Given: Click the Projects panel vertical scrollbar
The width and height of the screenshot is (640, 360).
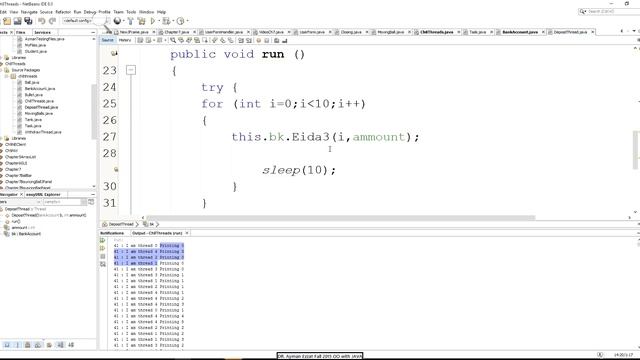Looking at the screenshot, I should (x=94, y=111).
